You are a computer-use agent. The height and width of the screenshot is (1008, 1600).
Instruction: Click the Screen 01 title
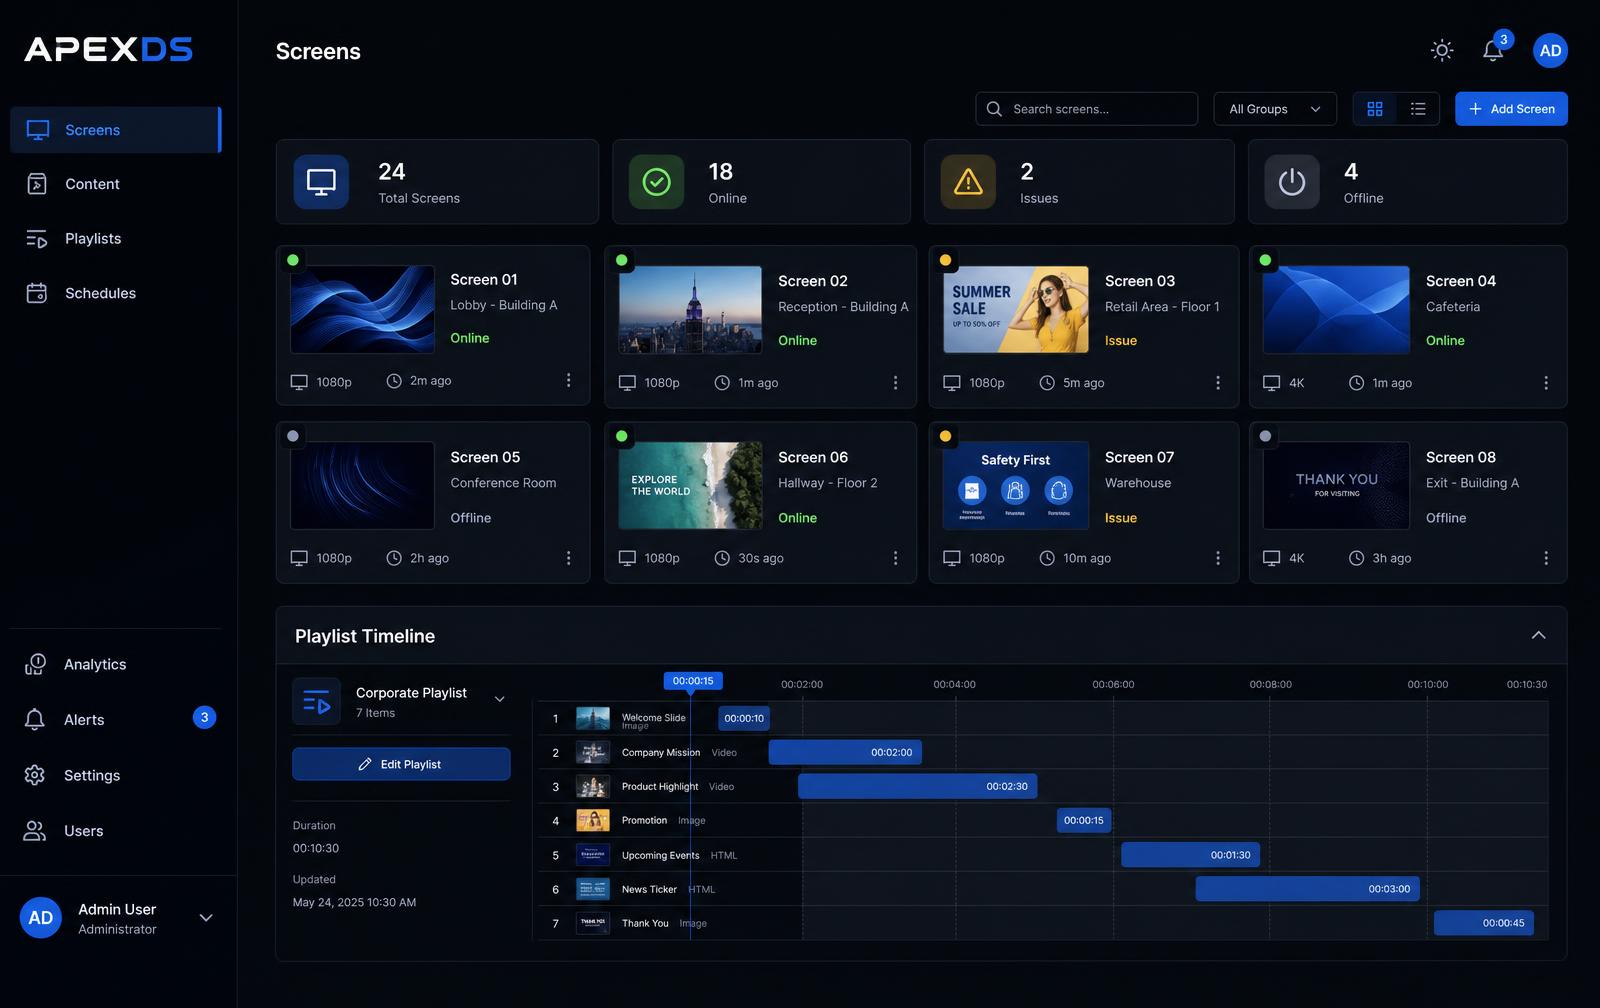click(484, 280)
